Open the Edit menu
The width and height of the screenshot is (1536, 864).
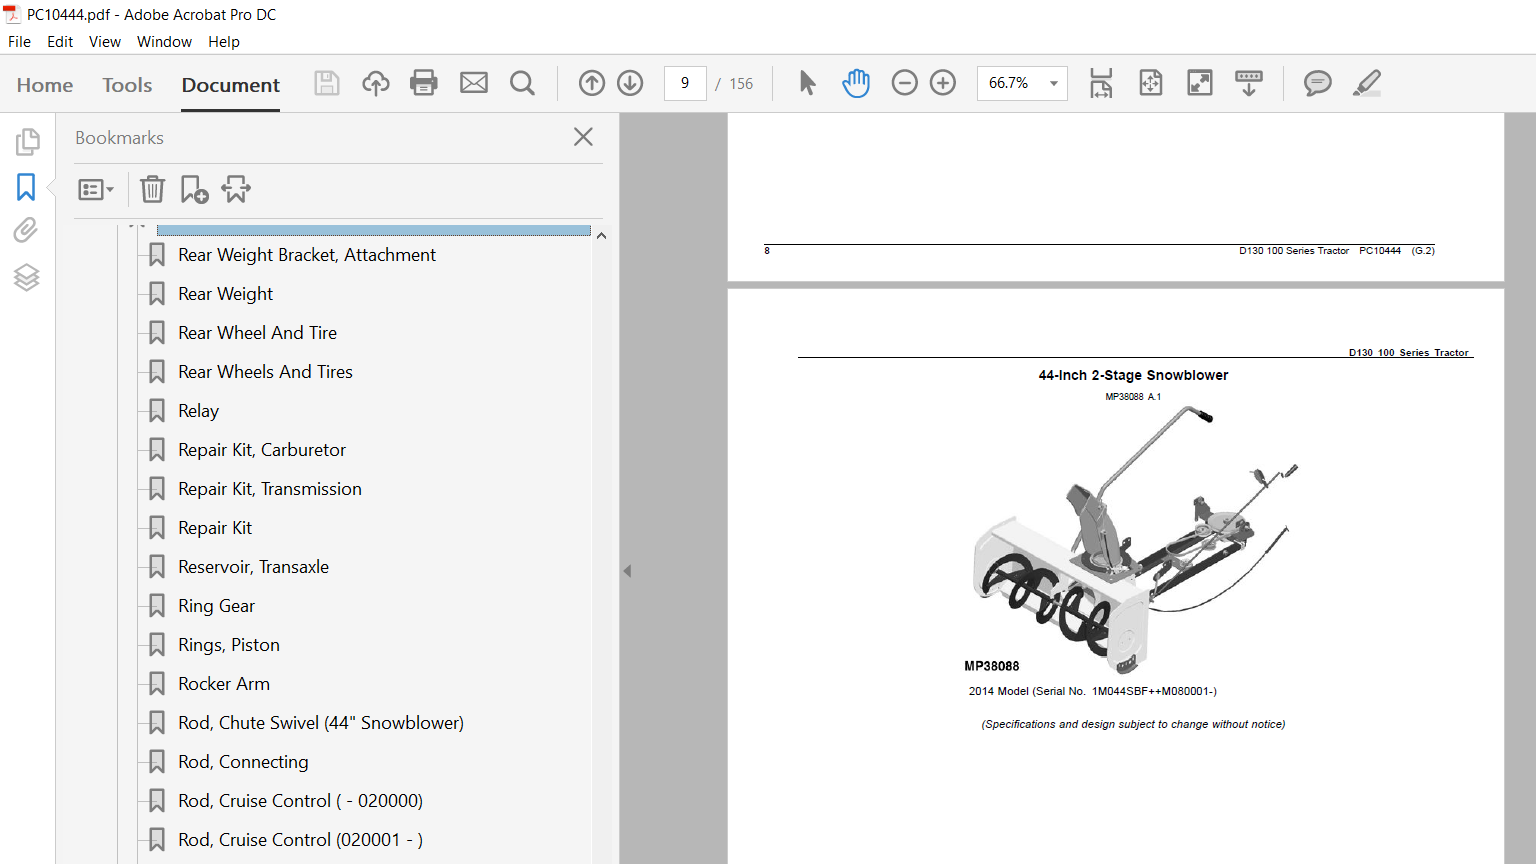point(60,42)
